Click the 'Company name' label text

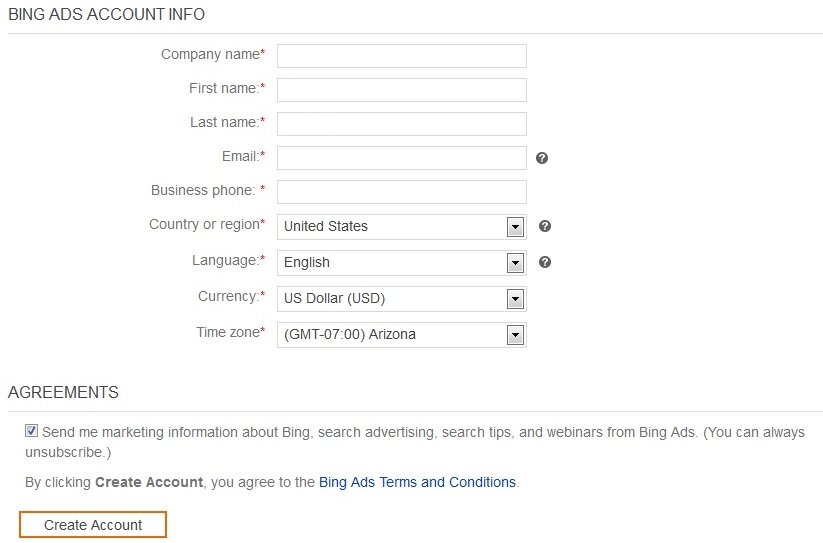click(x=210, y=55)
